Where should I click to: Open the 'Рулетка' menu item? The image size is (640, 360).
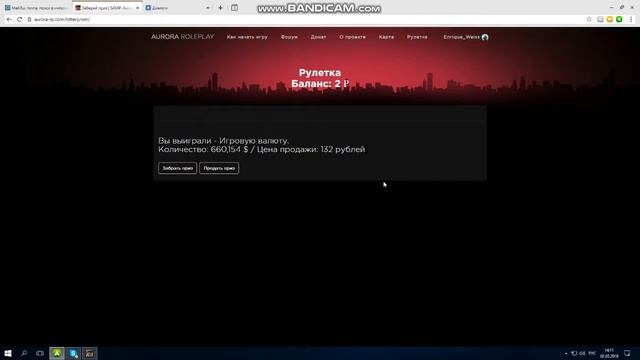(x=417, y=37)
